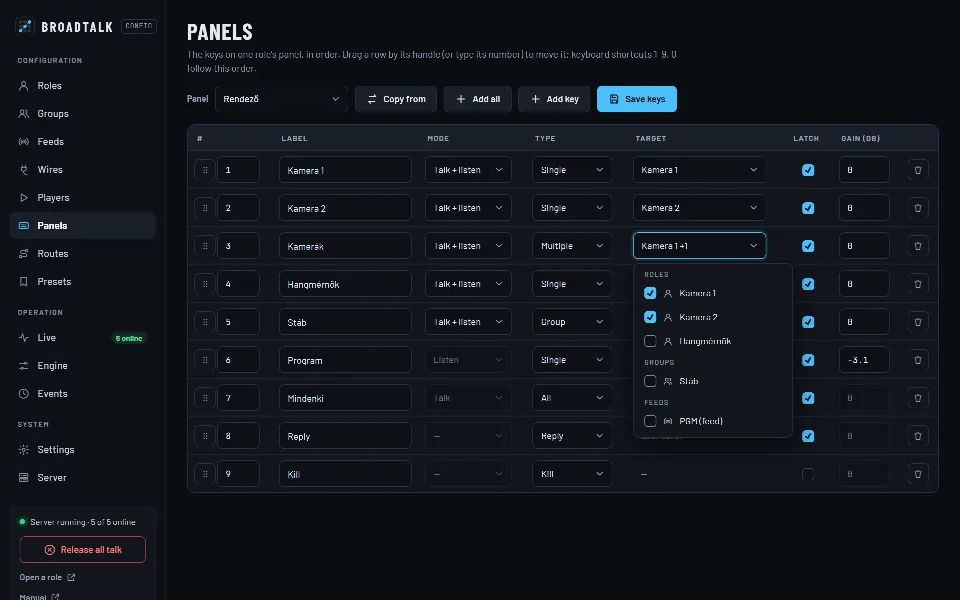
Task: Click the plus icon on Add all
Action: [x=461, y=99]
